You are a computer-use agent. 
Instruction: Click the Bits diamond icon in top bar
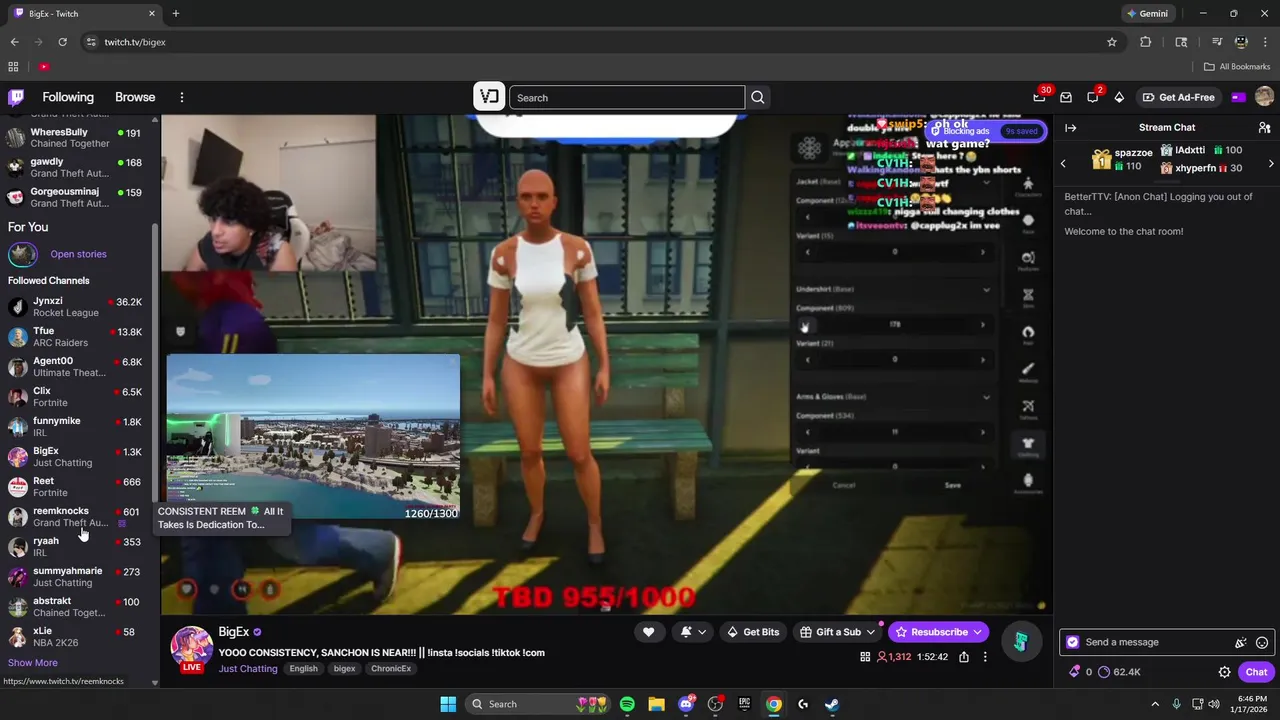pyautogui.click(x=1119, y=97)
